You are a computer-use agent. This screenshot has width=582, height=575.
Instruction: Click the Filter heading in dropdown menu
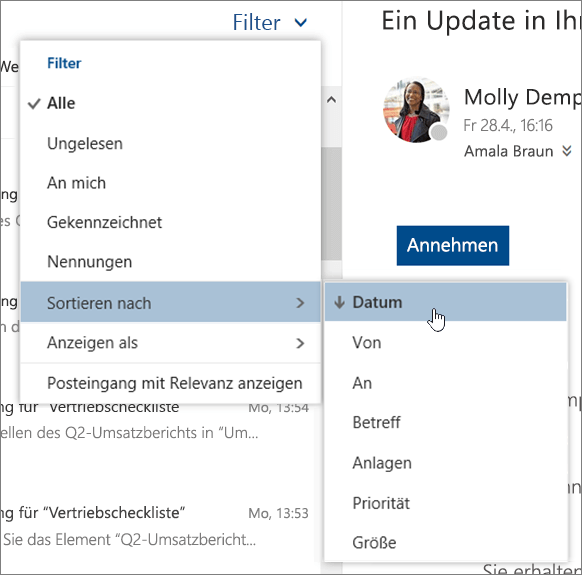tap(64, 63)
